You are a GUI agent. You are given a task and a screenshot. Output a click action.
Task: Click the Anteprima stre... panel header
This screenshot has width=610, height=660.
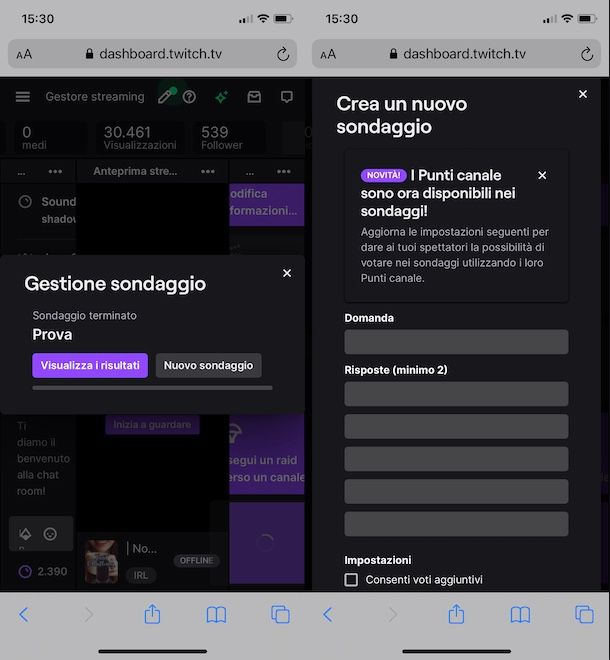(135, 171)
